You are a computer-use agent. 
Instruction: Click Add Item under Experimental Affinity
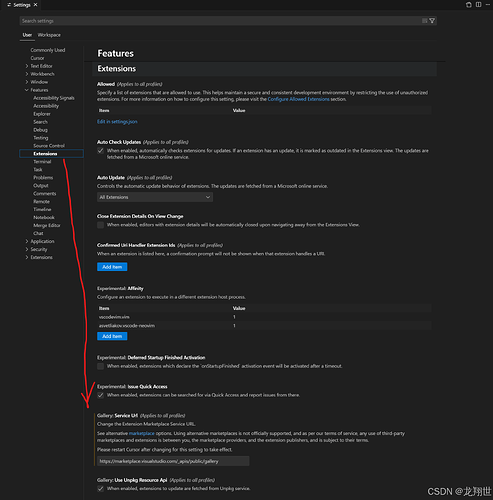[112, 336]
